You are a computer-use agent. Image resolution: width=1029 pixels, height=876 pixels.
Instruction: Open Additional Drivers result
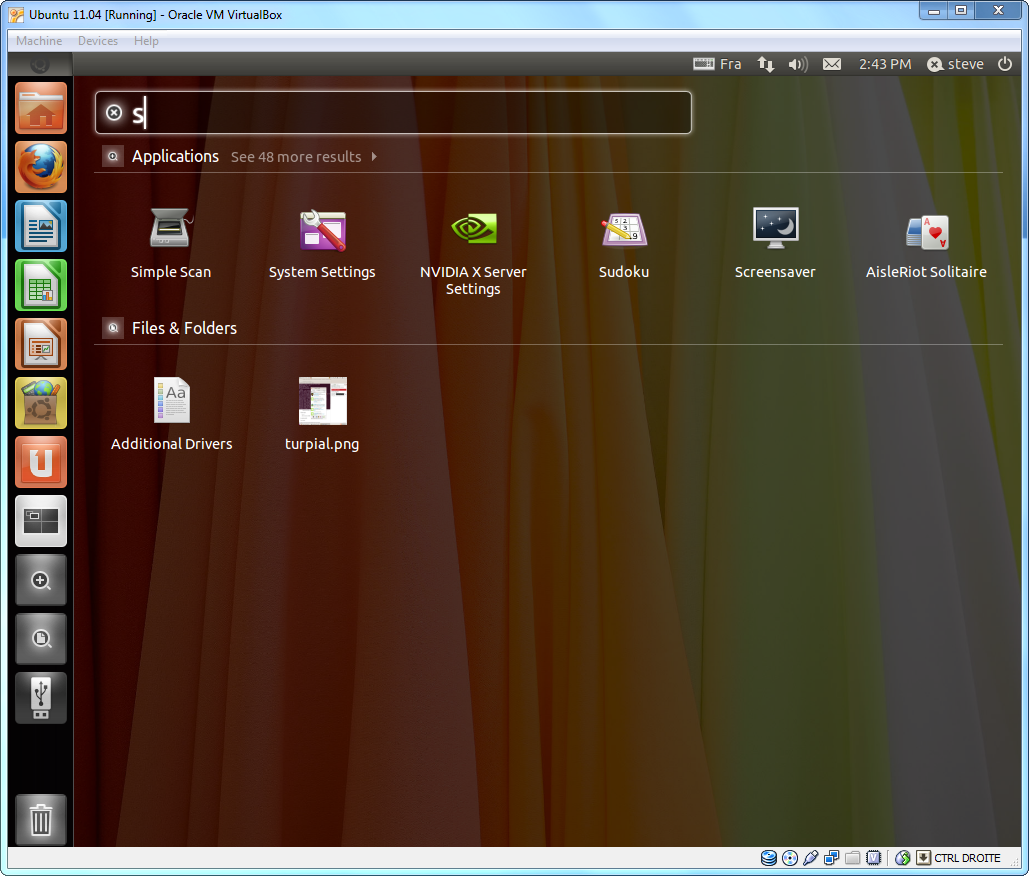point(171,415)
